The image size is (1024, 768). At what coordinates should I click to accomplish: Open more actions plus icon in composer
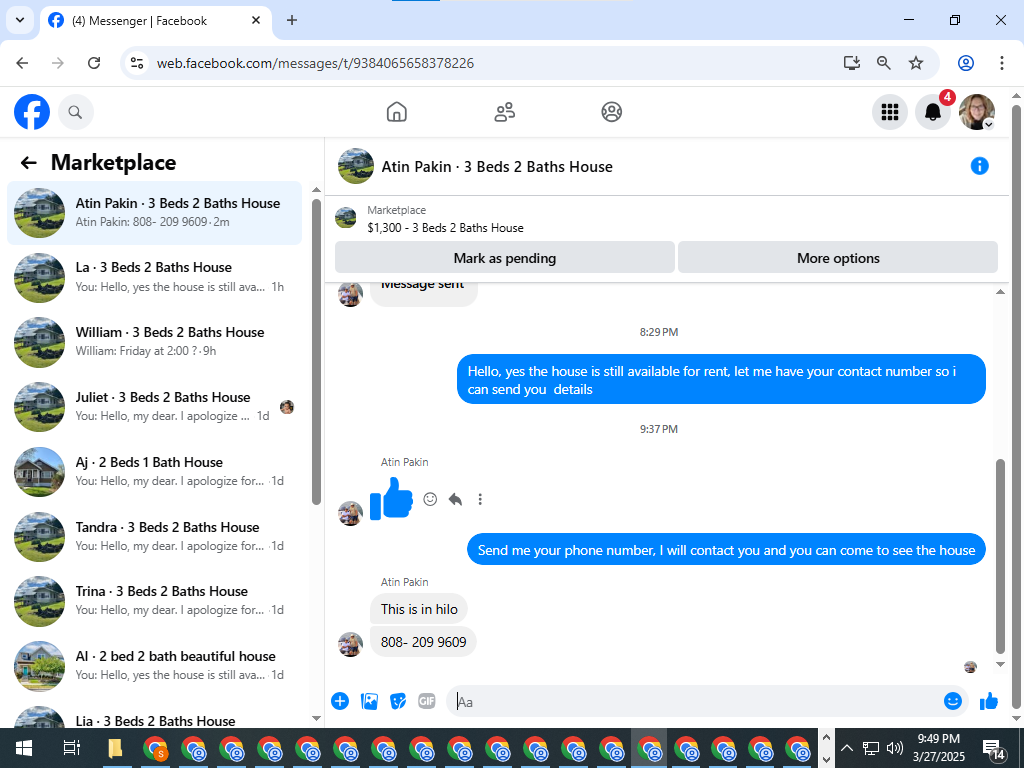click(340, 701)
